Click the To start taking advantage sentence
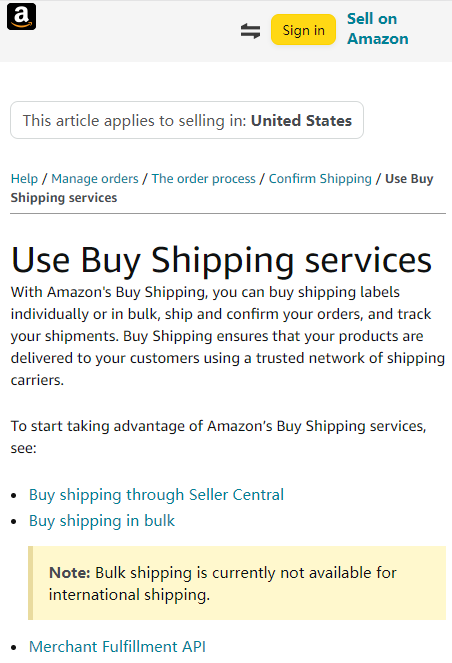 click(218, 437)
